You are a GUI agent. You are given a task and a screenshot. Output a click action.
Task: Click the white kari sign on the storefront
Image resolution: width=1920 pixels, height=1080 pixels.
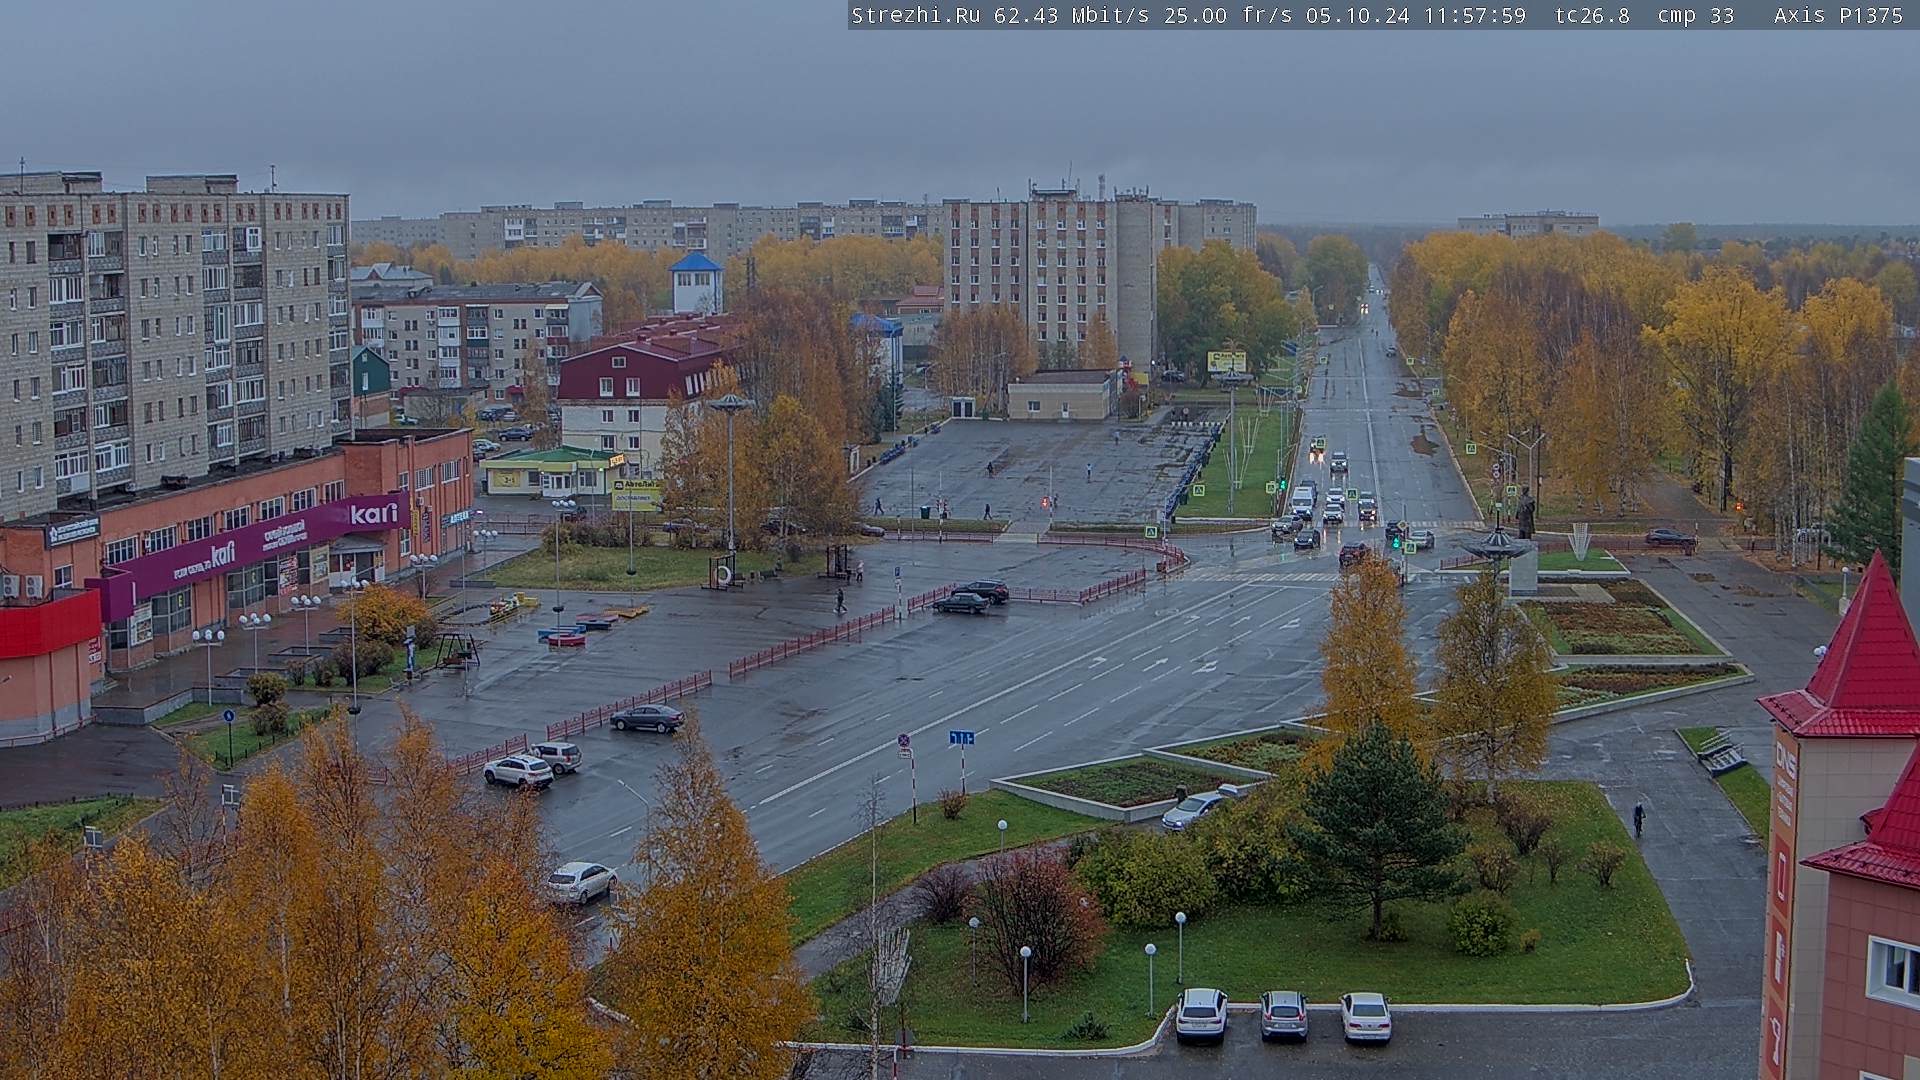(374, 514)
